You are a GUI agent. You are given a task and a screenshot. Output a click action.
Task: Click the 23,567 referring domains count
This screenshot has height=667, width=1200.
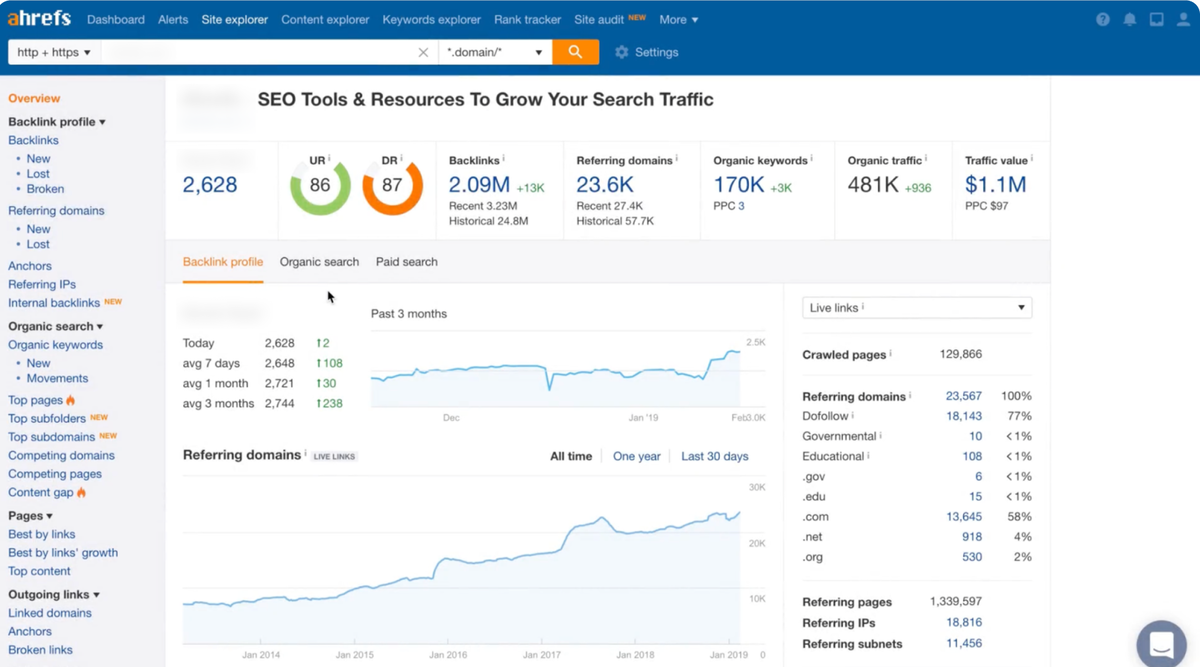(963, 396)
